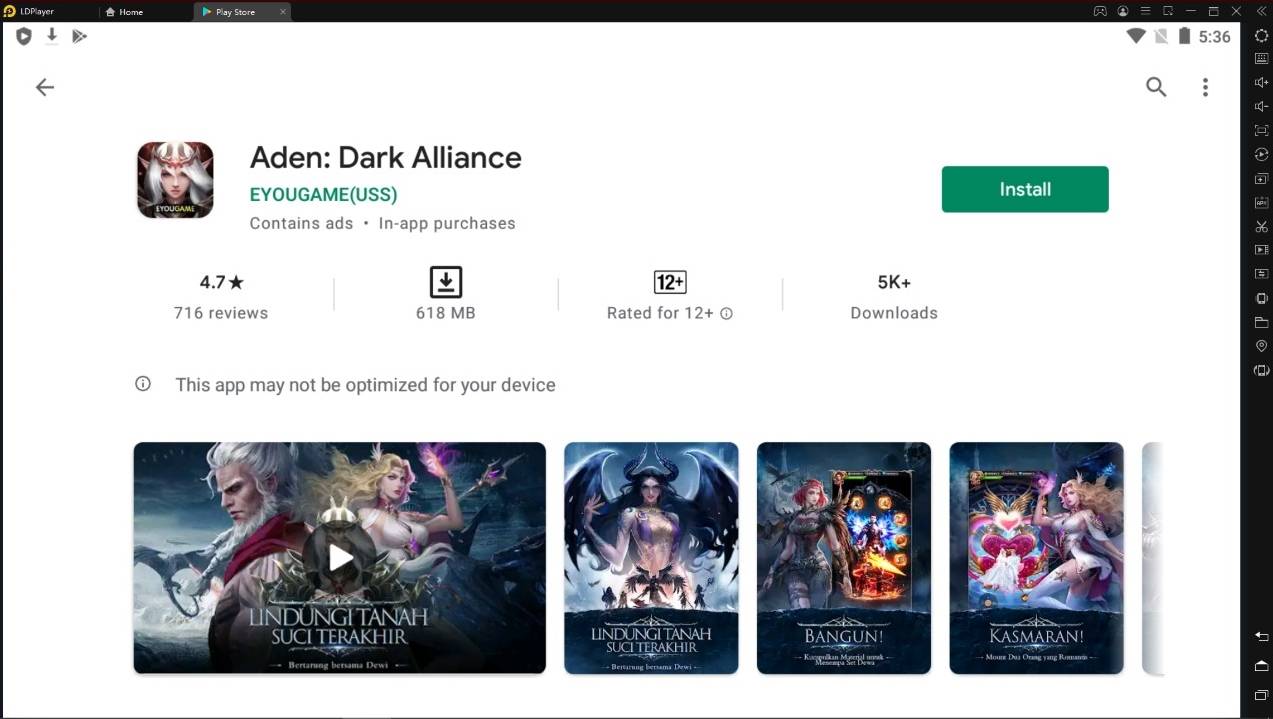Toggle fullscreen from the sidebar
This screenshot has height=719, width=1273.
point(1261,131)
